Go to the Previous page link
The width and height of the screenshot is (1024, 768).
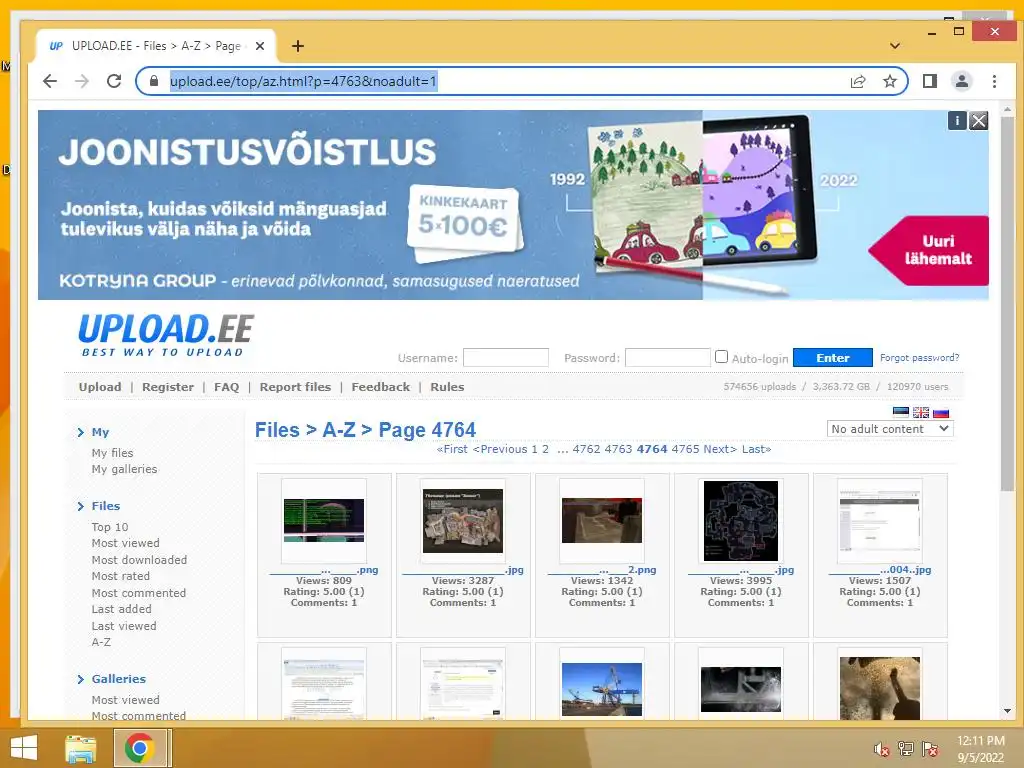[500, 449]
